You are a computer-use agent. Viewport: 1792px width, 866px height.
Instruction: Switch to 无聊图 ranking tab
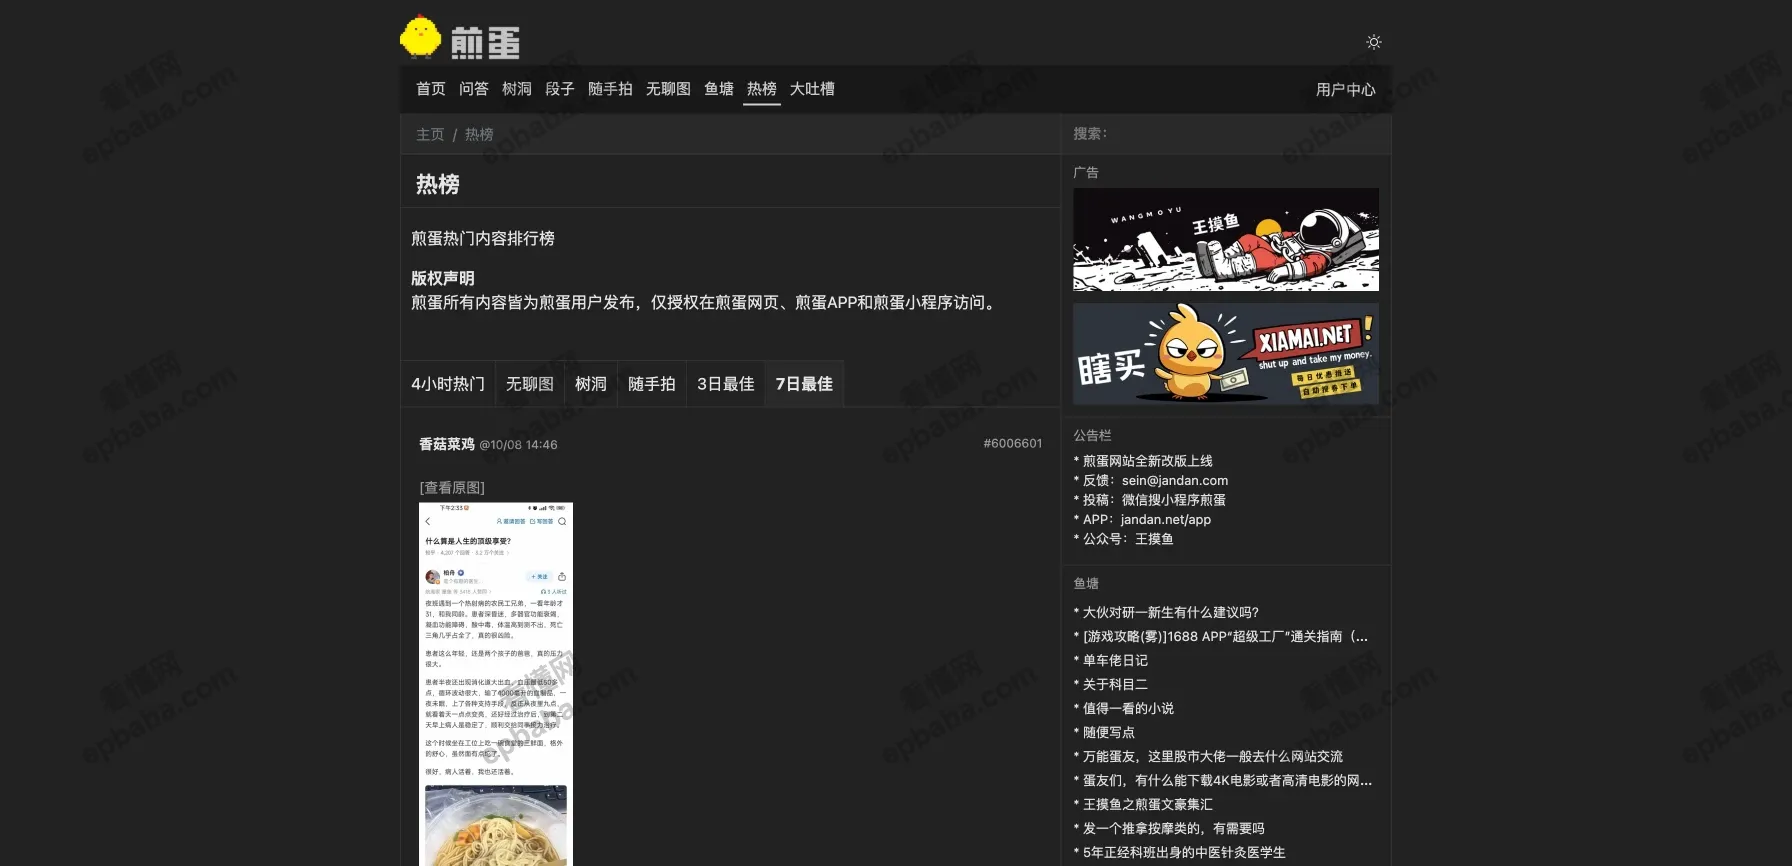(x=530, y=384)
